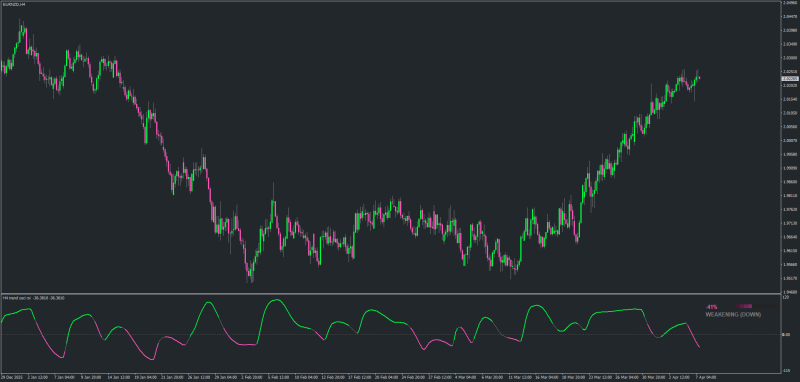The image size is (800, 382).
Task: Click the '5 Feb 12:00' date label
Action: [279, 377]
